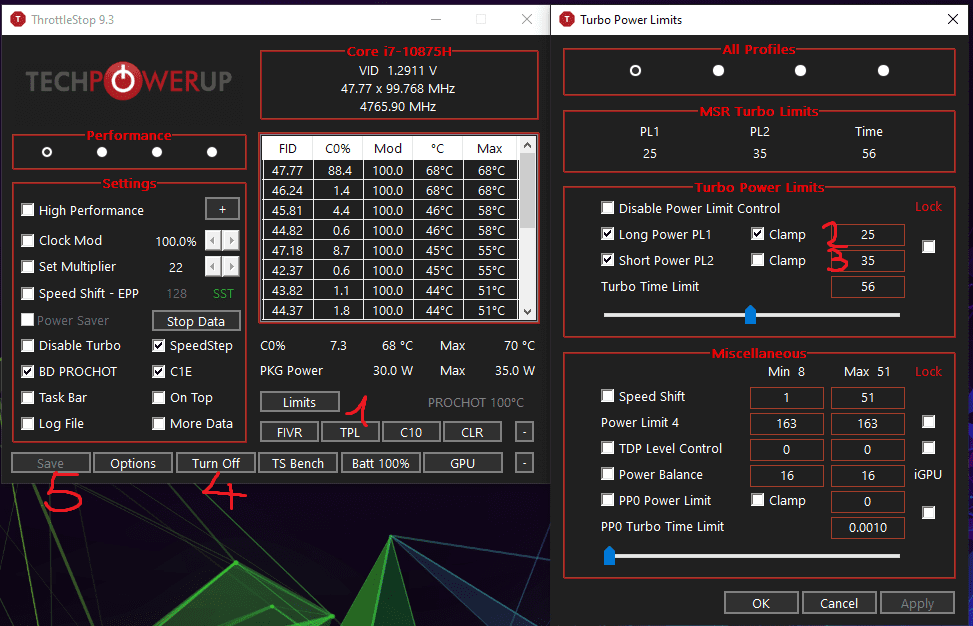
Task: Select the first Performance profile radio button
Action: (47, 152)
